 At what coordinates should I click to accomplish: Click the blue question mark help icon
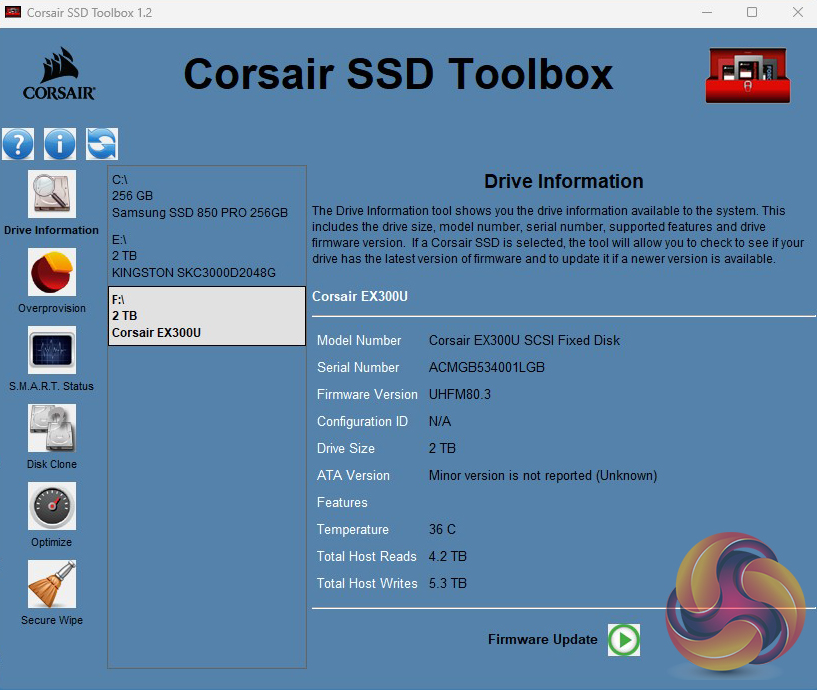click(18, 144)
